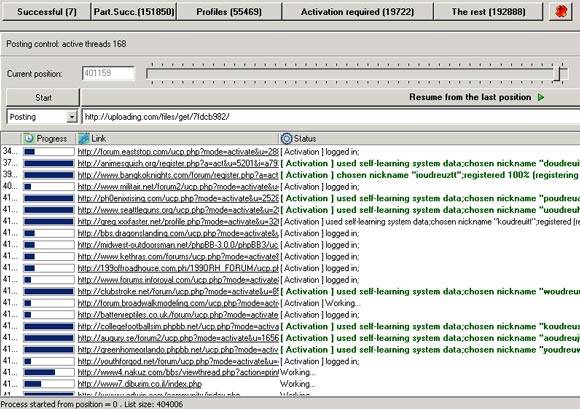Open youthforgod.net forum link
Screen dimensions: 580x409
point(178,361)
